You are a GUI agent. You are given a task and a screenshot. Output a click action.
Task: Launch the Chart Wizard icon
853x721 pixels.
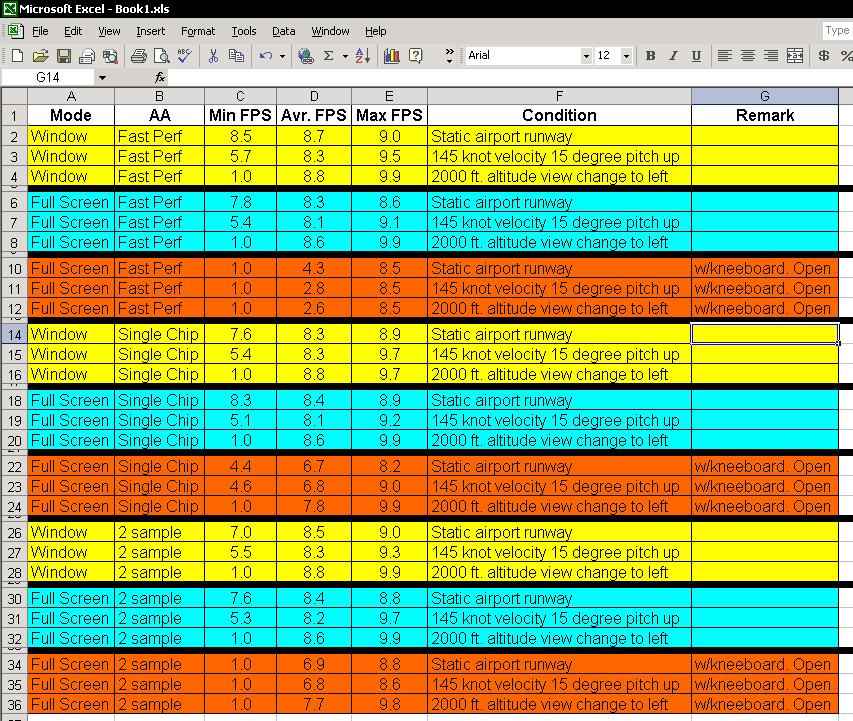point(392,56)
